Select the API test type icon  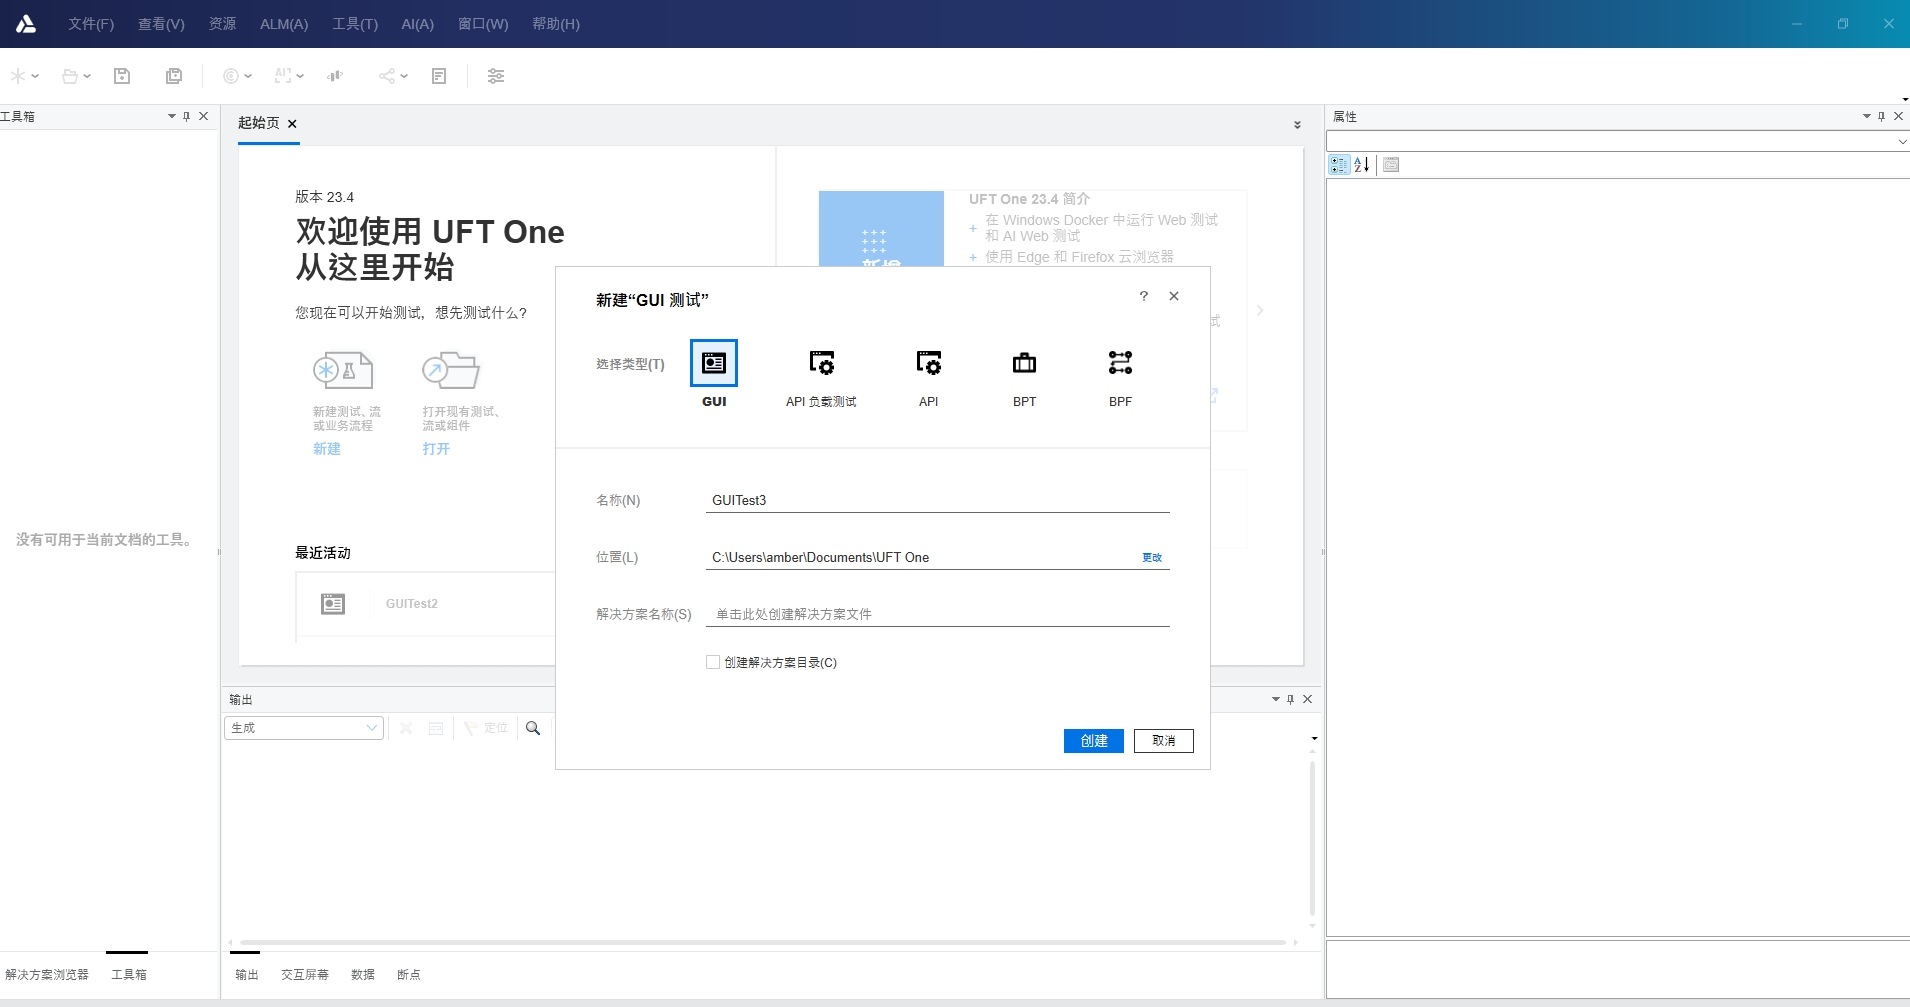point(928,363)
